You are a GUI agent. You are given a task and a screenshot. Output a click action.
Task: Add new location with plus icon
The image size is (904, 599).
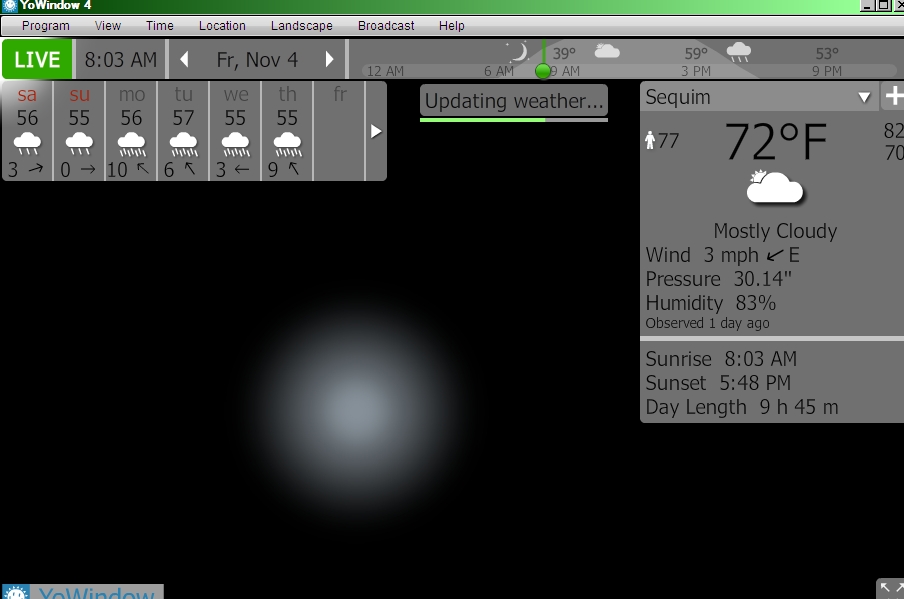893,97
